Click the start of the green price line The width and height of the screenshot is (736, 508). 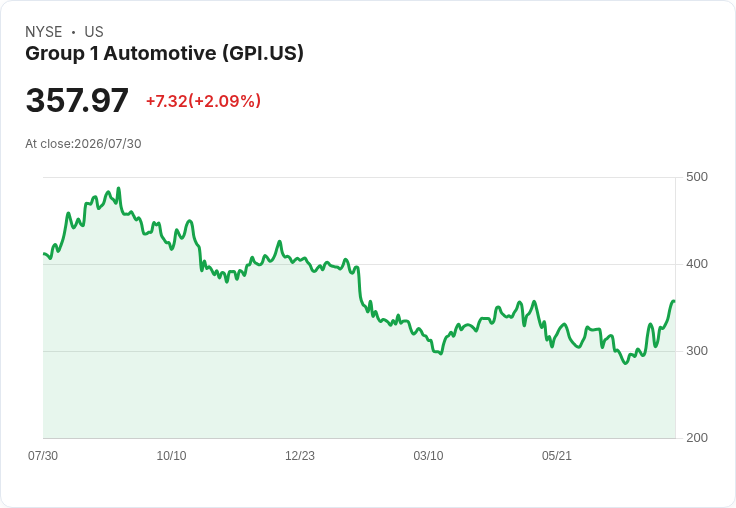click(x=44, y=254)
